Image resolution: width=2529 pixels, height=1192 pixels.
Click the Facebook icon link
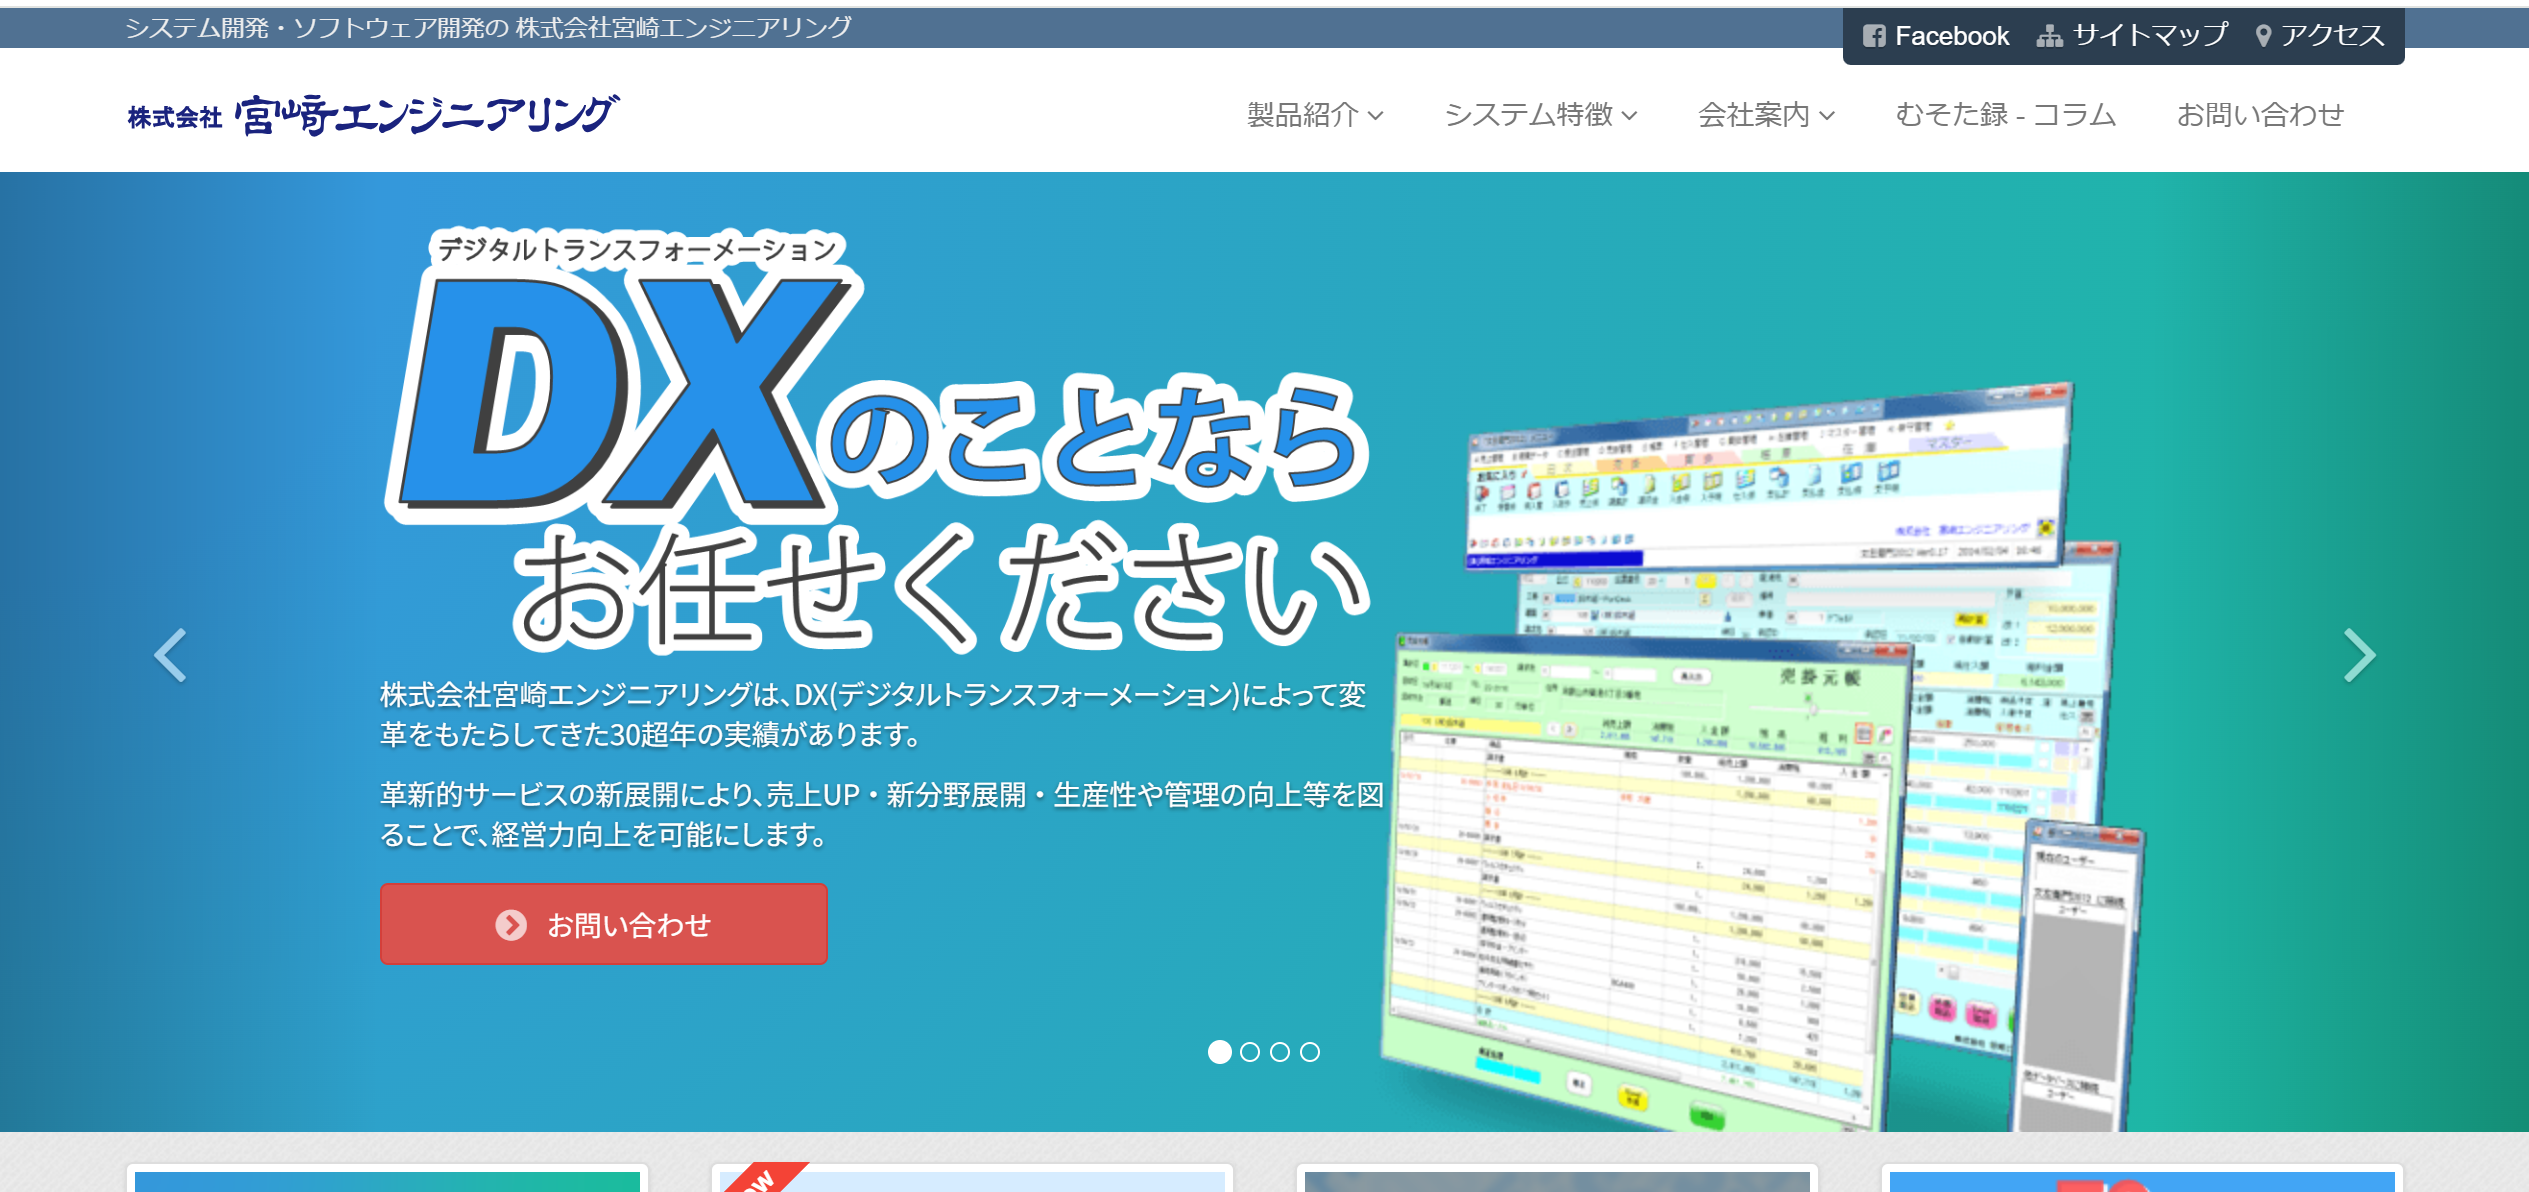coord(1874,36)
